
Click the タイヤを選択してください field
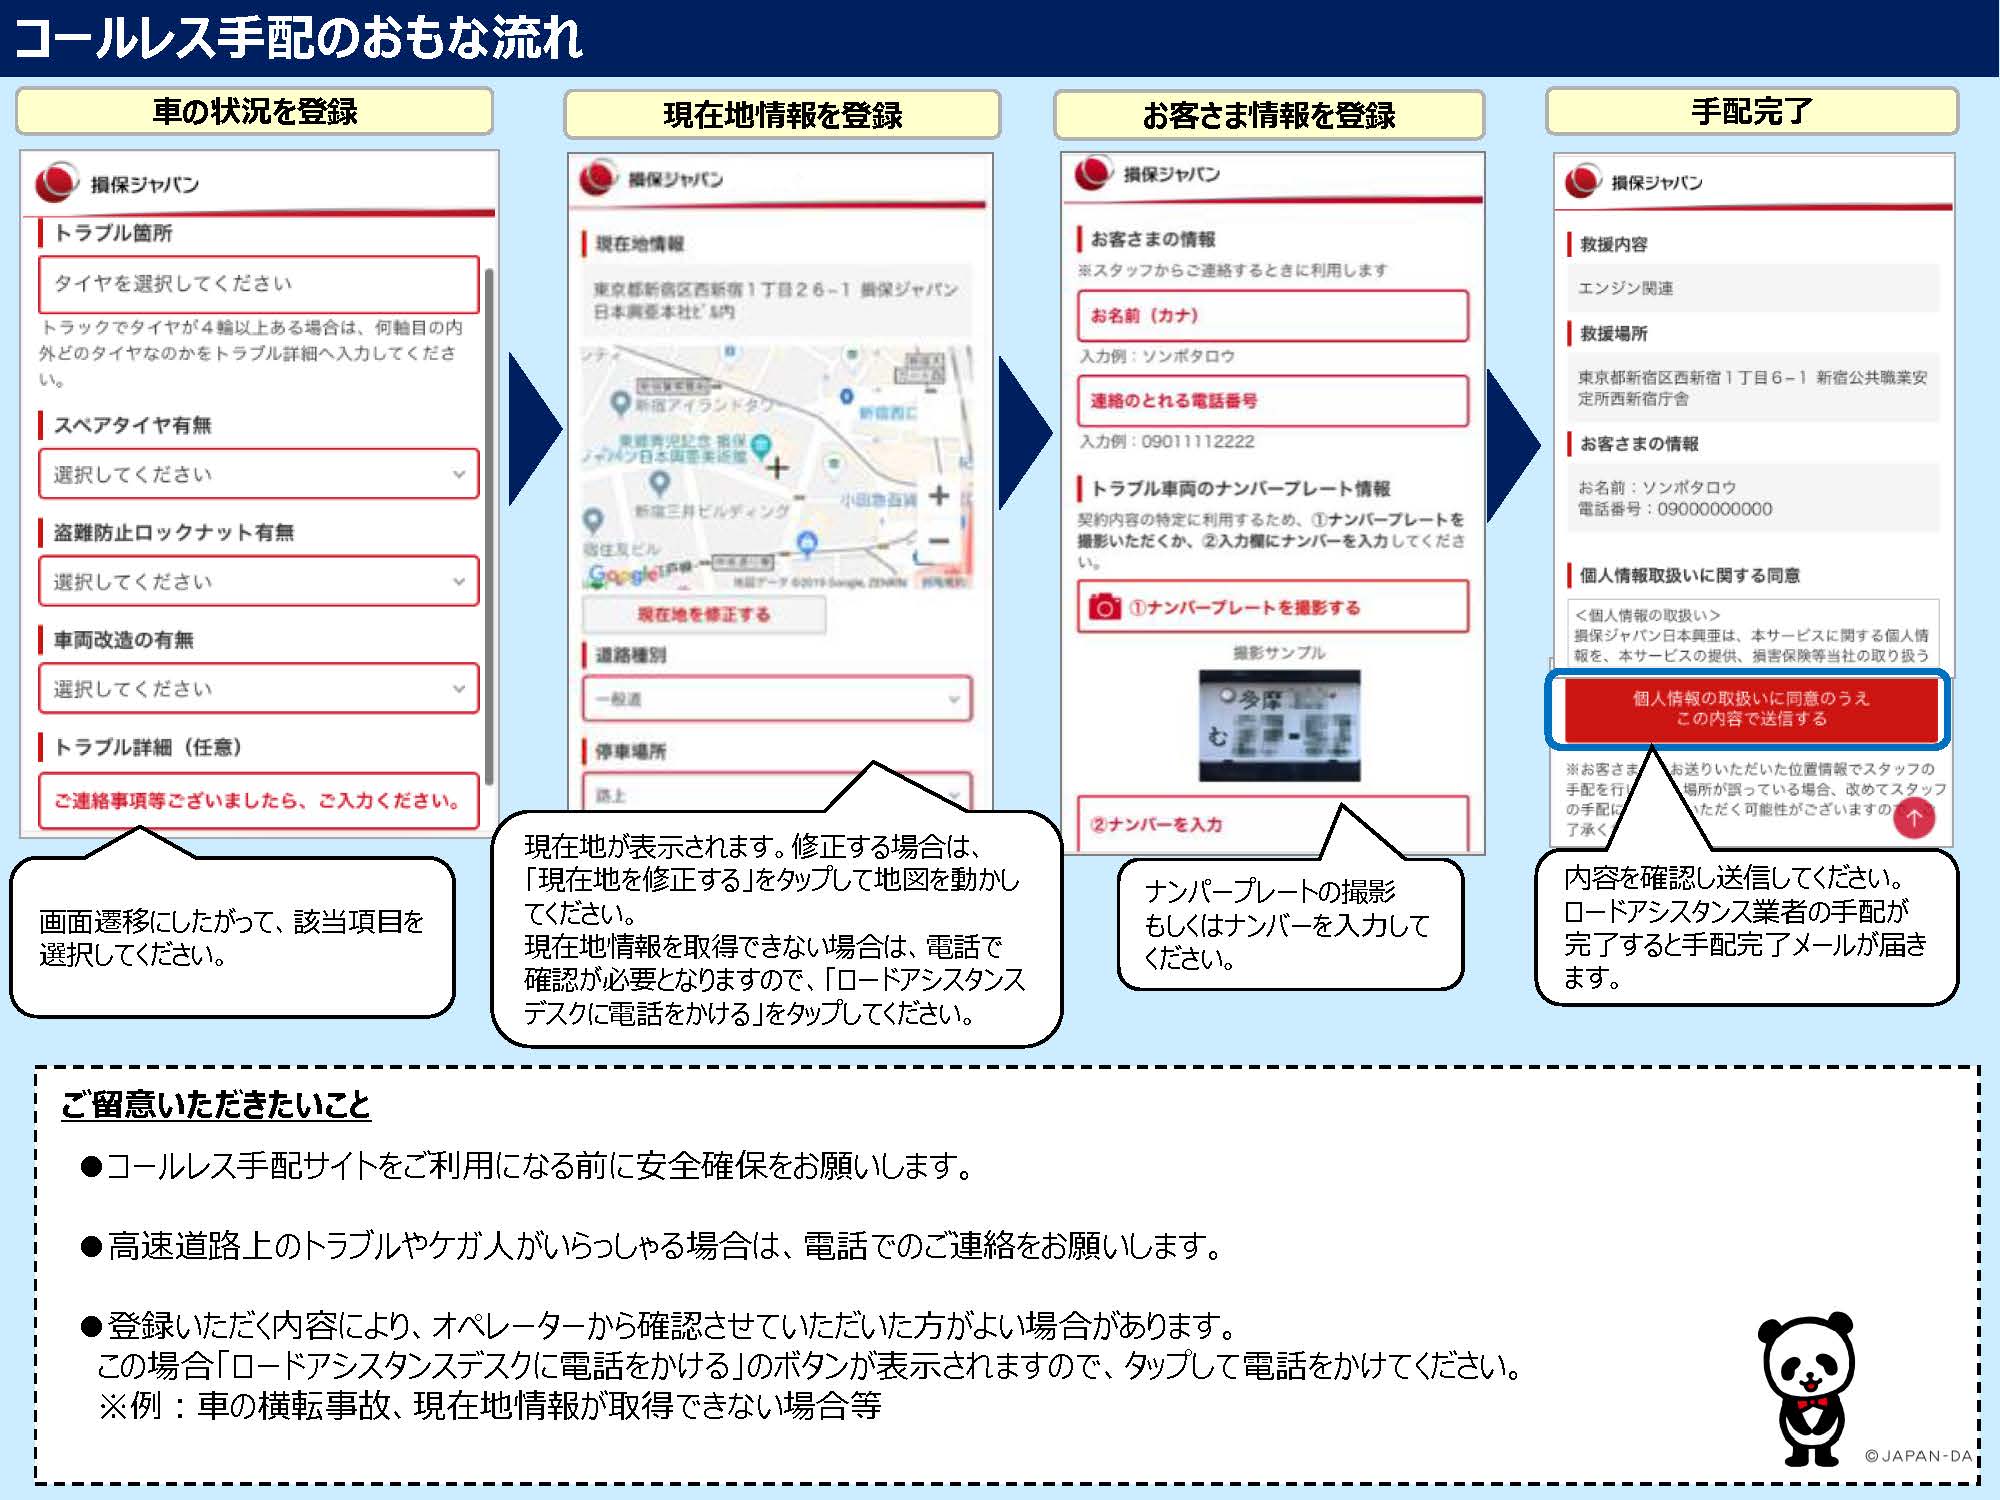pyautogui.click(x=258, y=284)
